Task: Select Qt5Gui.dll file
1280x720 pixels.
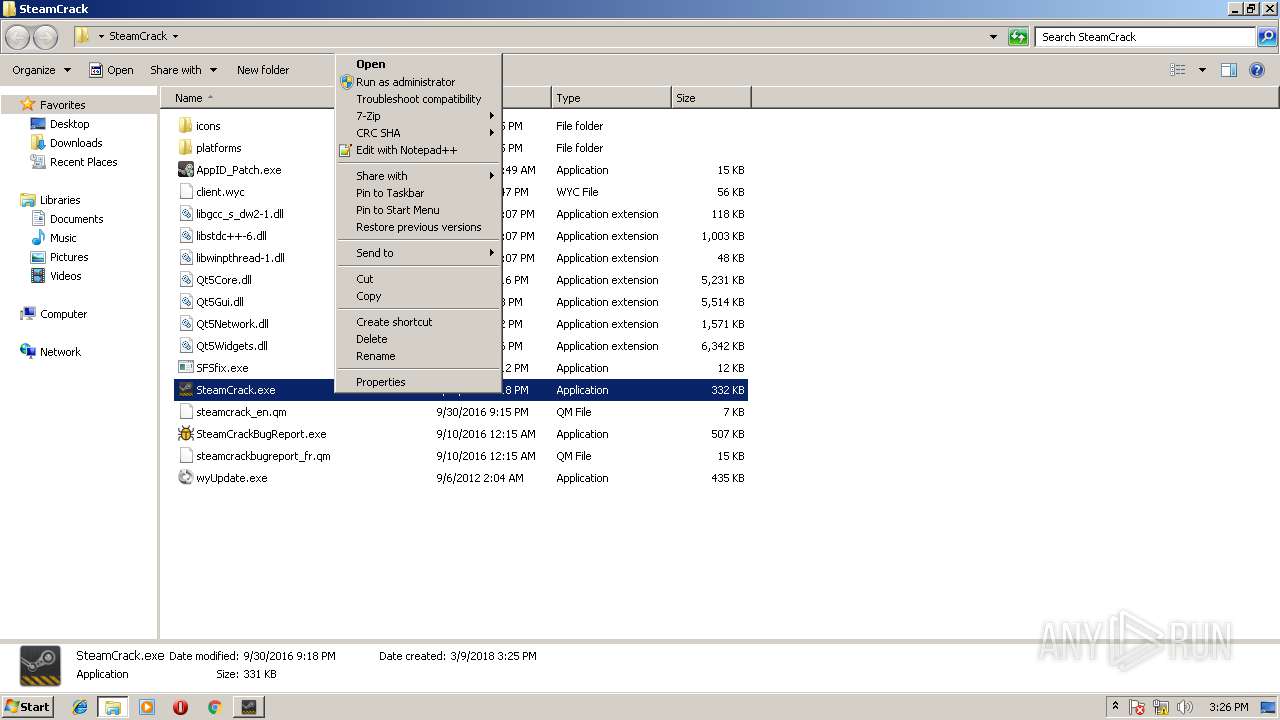Action: 220,302
